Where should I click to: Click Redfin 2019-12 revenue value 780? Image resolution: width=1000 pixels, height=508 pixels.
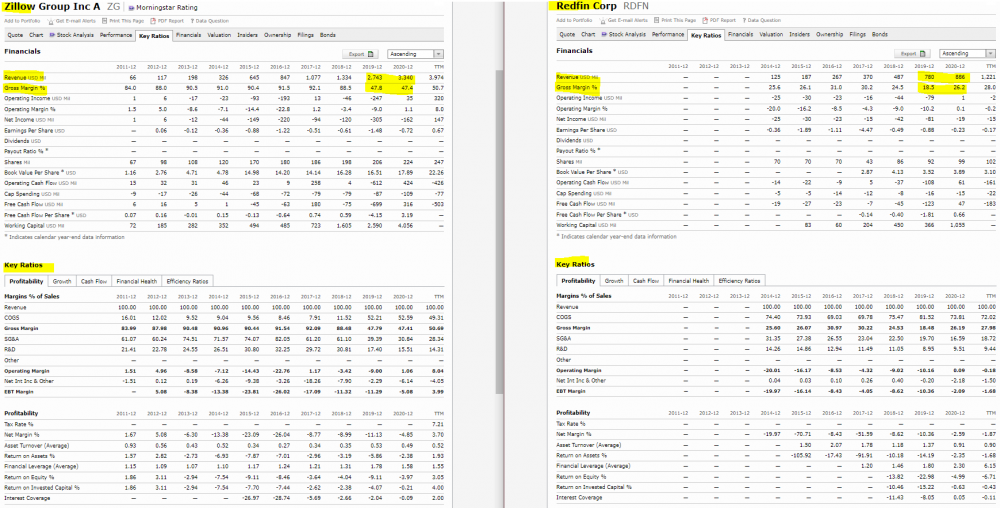[x=929, y=76]
